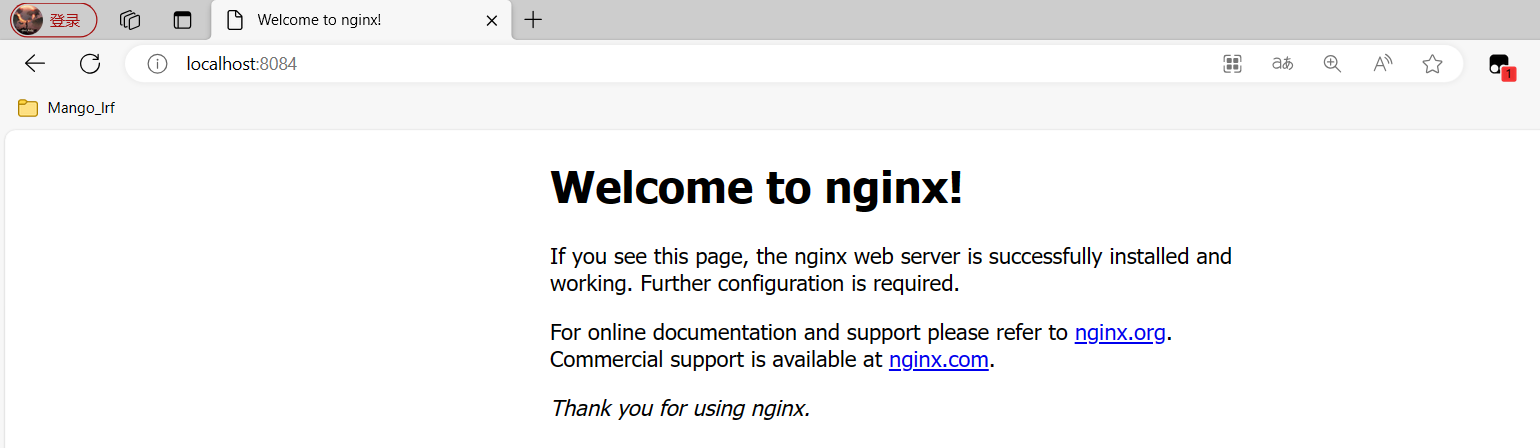Screen dimensions: 1540x448
Task: Click 'Further configuration is required.' text
Action: pos(800,284)
